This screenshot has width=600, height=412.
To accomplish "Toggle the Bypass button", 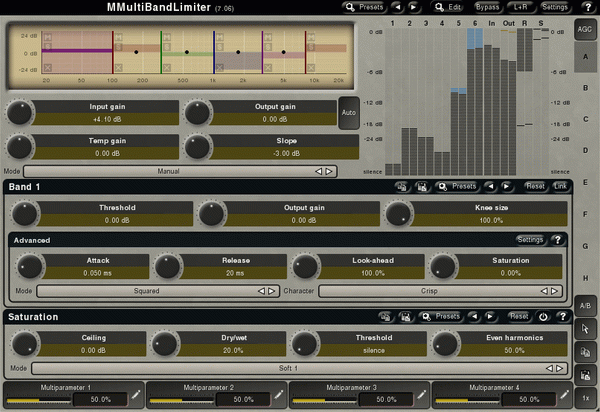I will (x=487, y=7).
